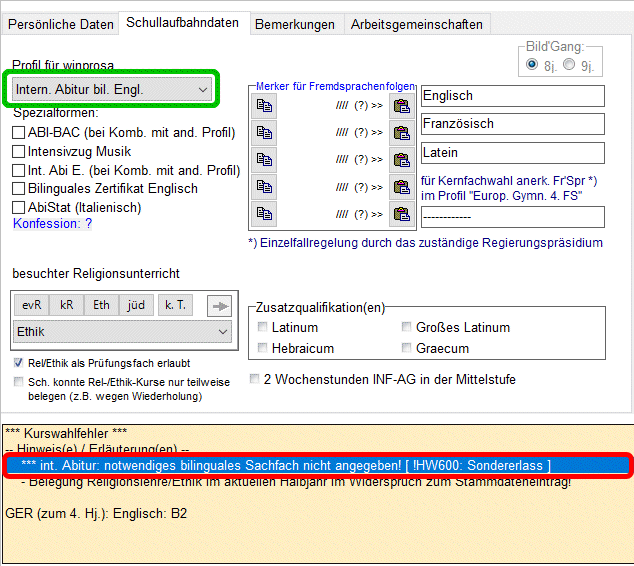Click the Konfession: ? link
634x566 pixels.
click(x=52, y=224)
